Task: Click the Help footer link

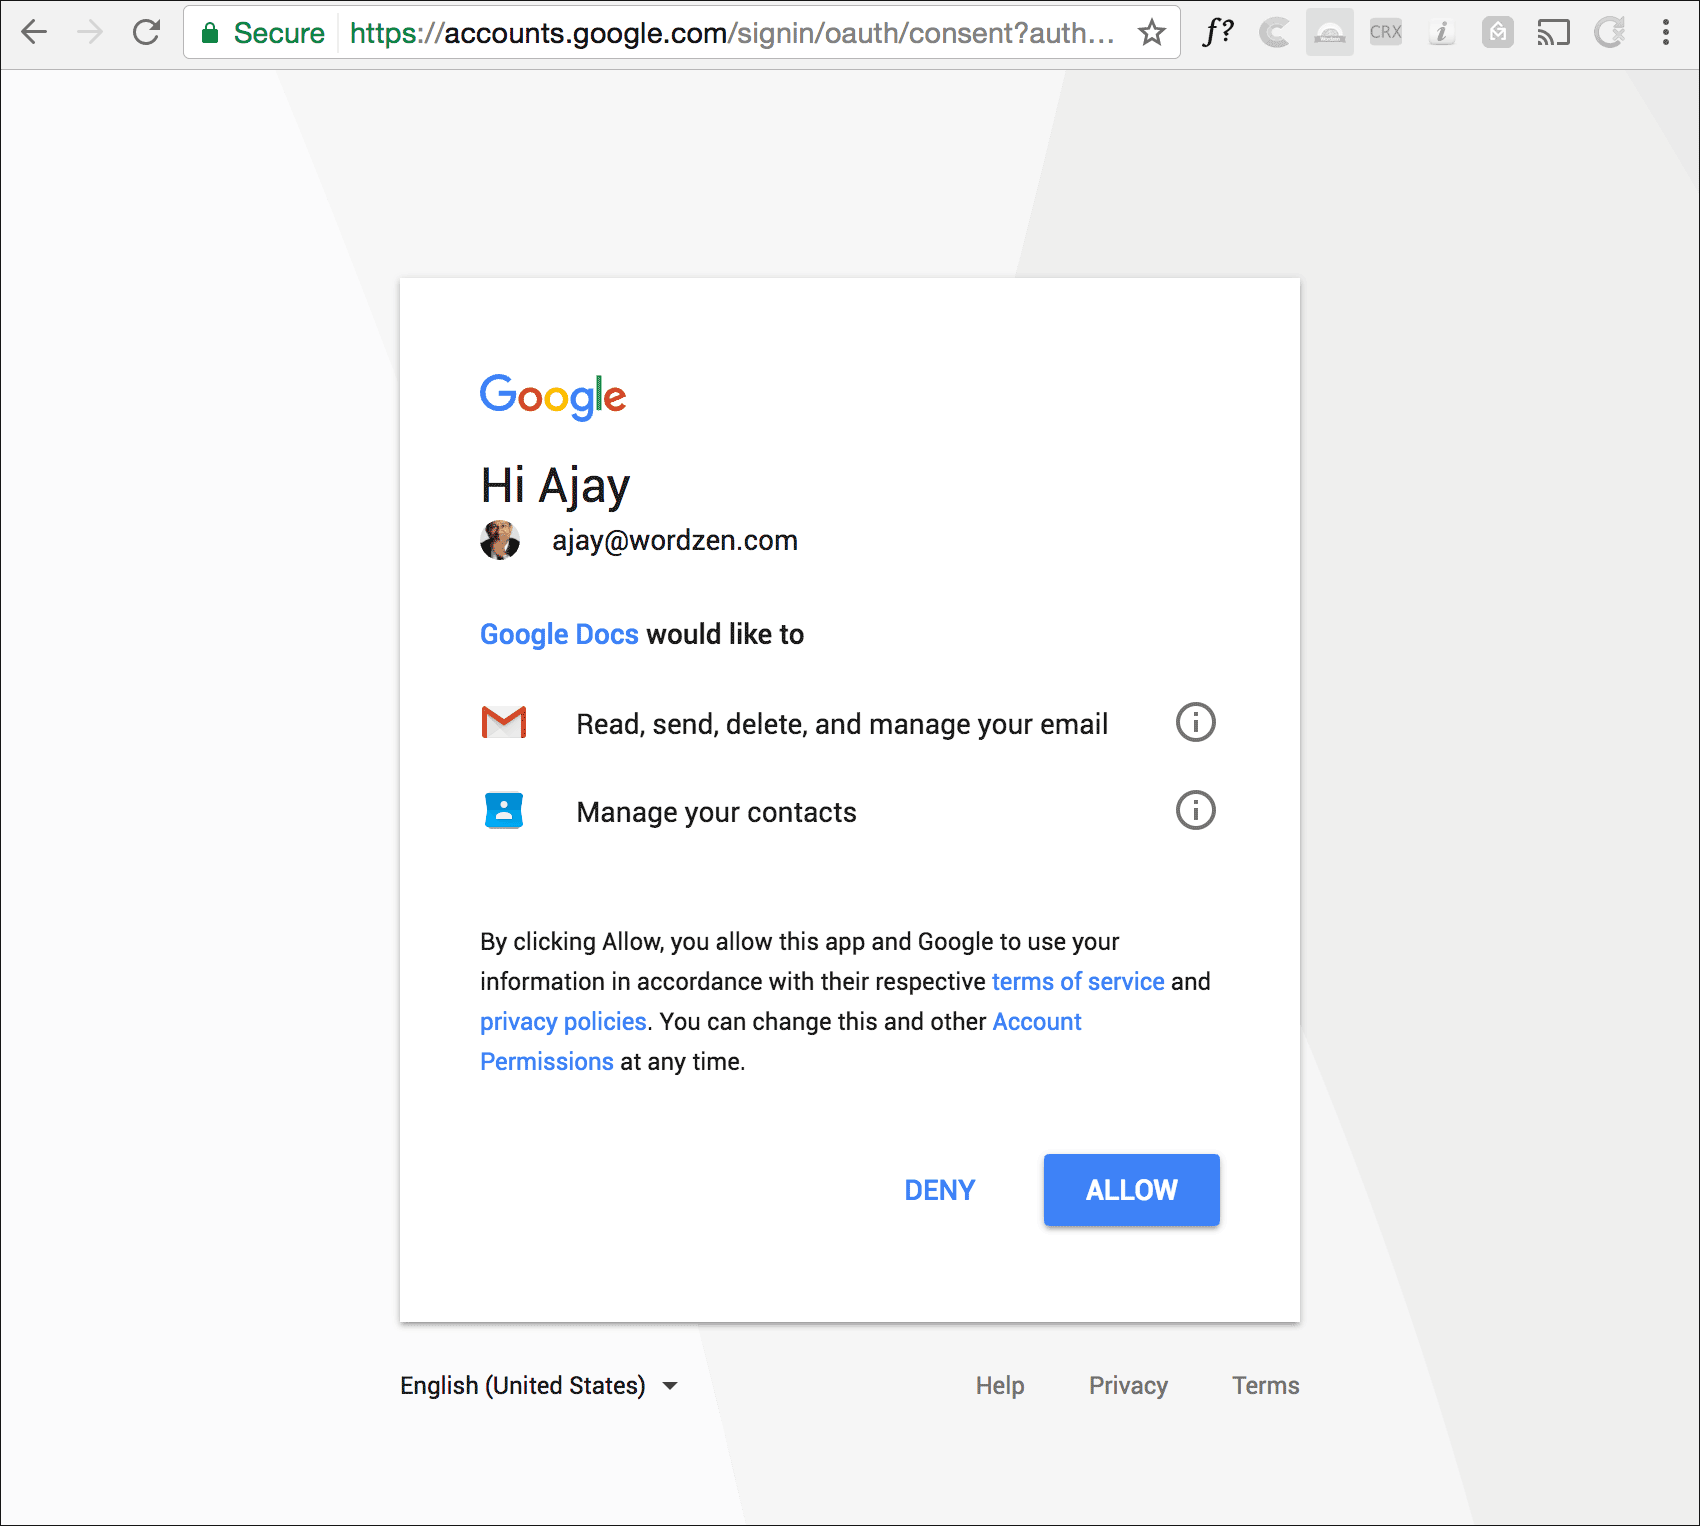Action: tap(1000, 1385)
